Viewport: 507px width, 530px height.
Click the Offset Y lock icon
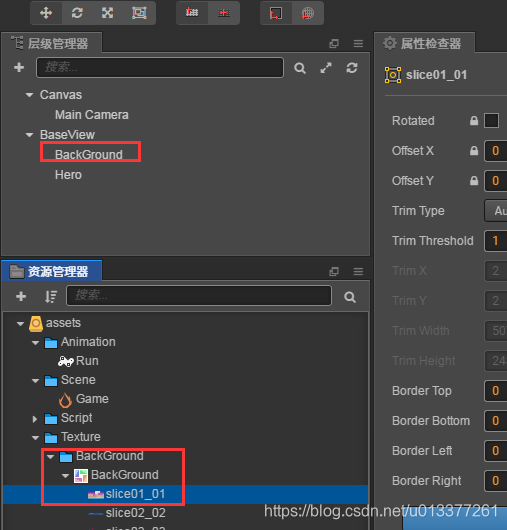pyautogui.click(x=474, y=181)
